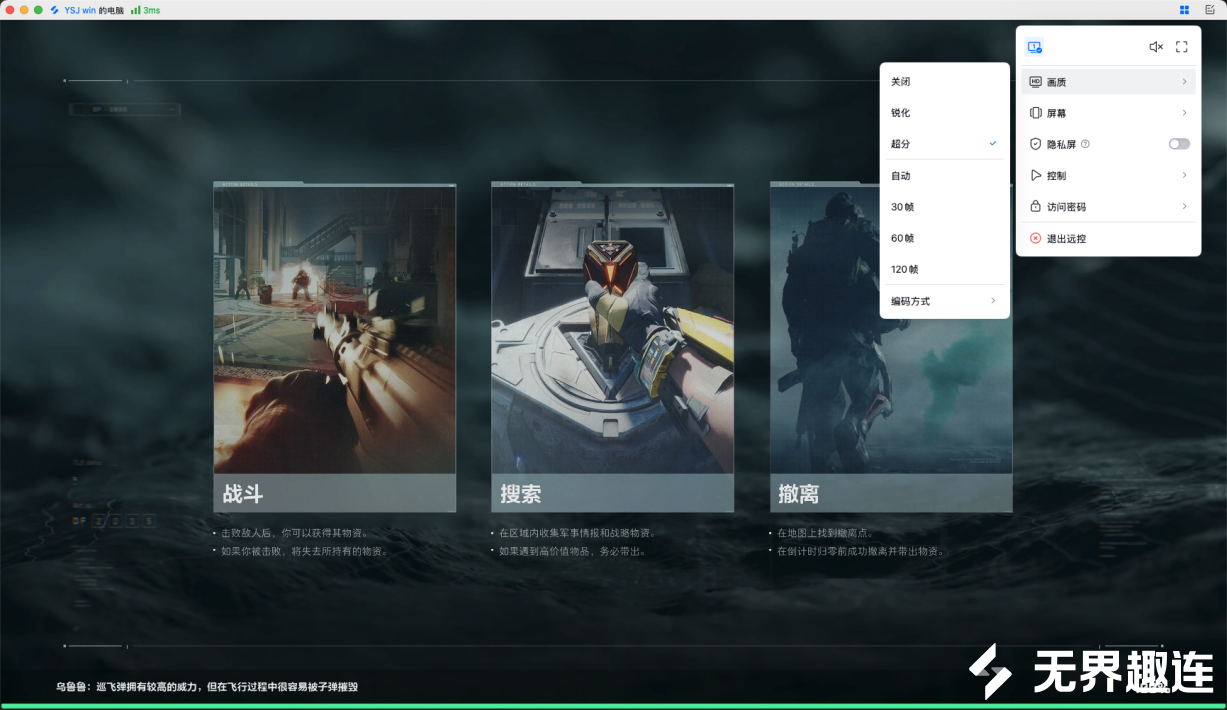The width and height of the screenshot is (1227, 710).
Task: Enter fullscreen via the corner-brackets icon
Action: (x=1181, y=47)
